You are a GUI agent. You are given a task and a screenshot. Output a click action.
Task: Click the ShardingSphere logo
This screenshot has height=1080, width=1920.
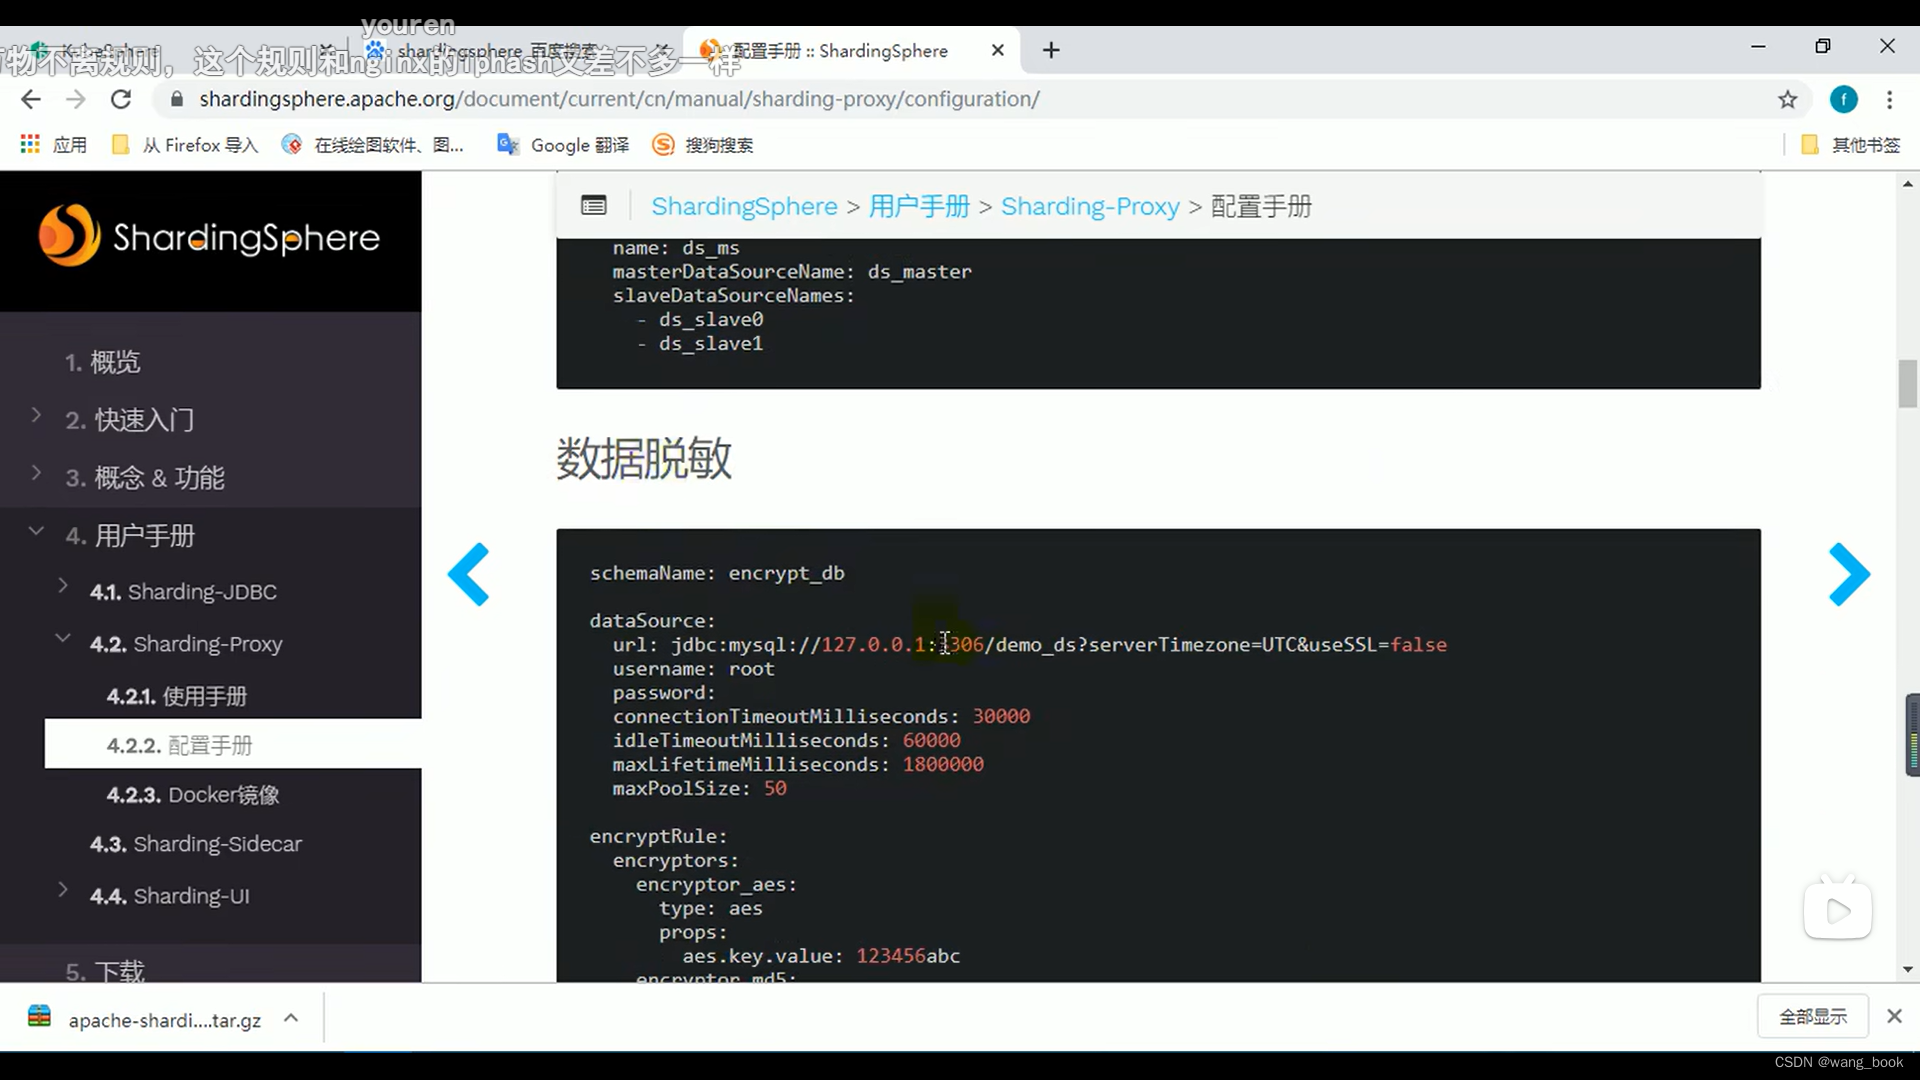point(209,237)
